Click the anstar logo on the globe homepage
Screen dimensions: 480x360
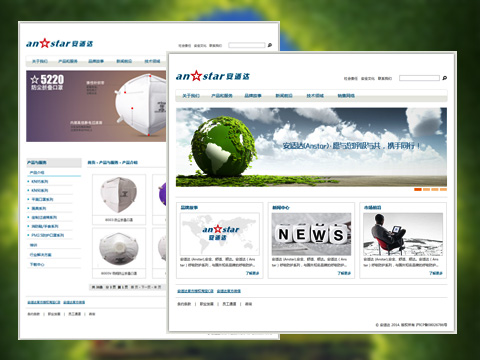[x=213, y=76]
